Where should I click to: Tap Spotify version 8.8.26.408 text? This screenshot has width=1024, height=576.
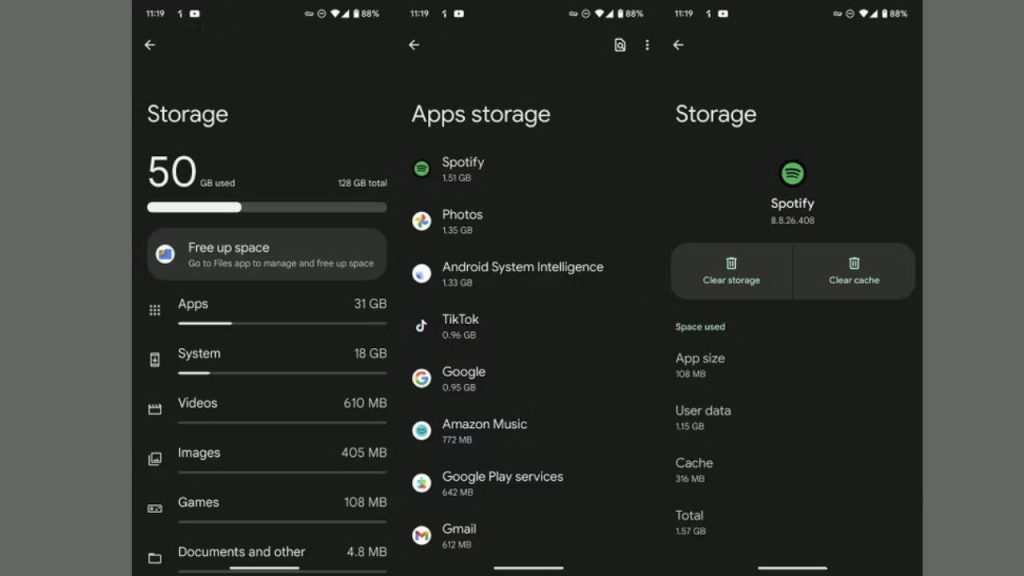(x=792, y=221)
